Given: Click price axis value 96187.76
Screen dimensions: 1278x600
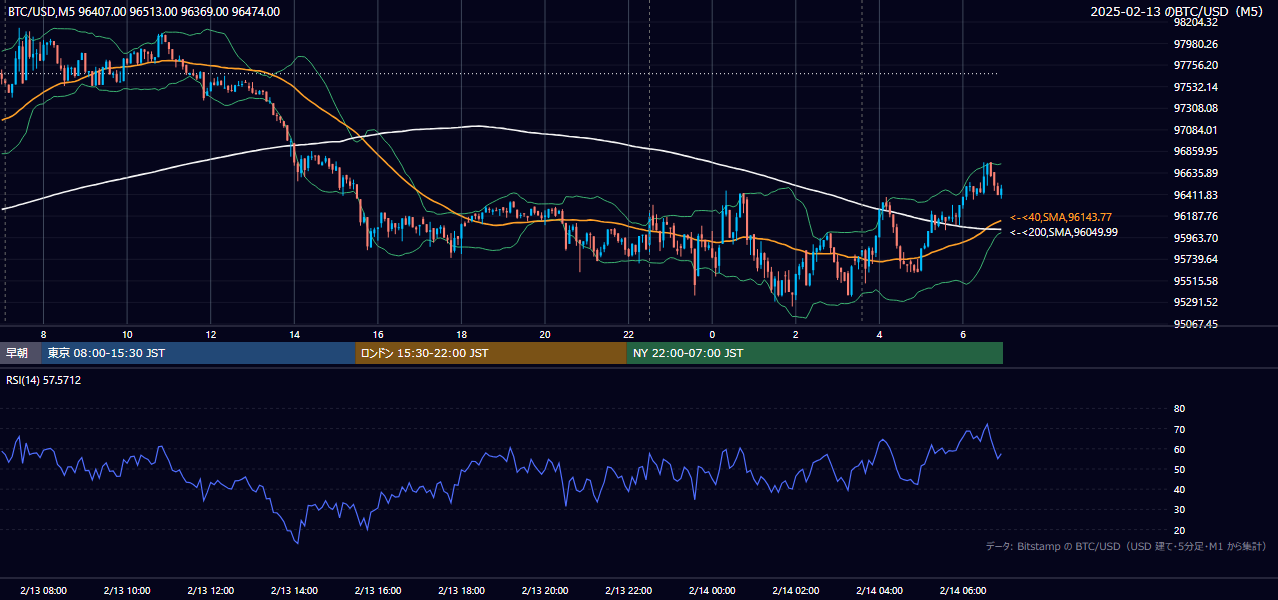Looking at the screenshot, I should point(1196,216).
